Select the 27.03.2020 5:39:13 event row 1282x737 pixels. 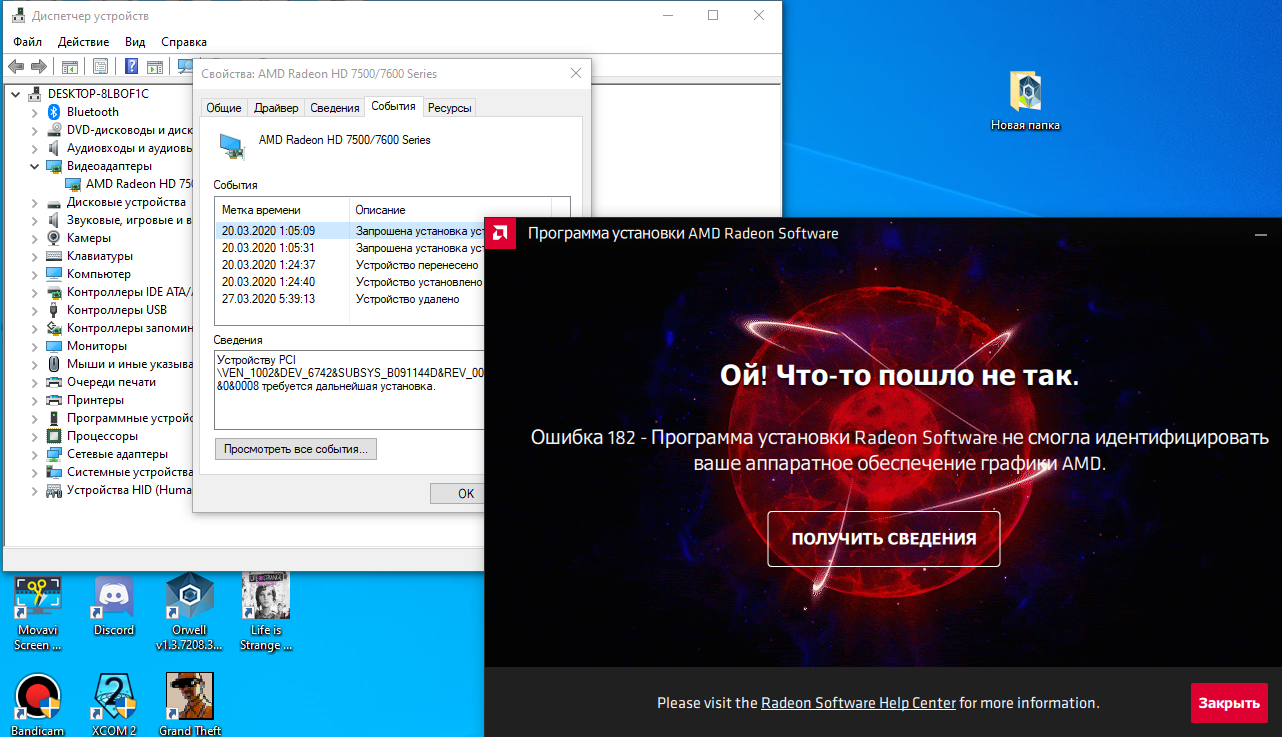coord(268,299)
